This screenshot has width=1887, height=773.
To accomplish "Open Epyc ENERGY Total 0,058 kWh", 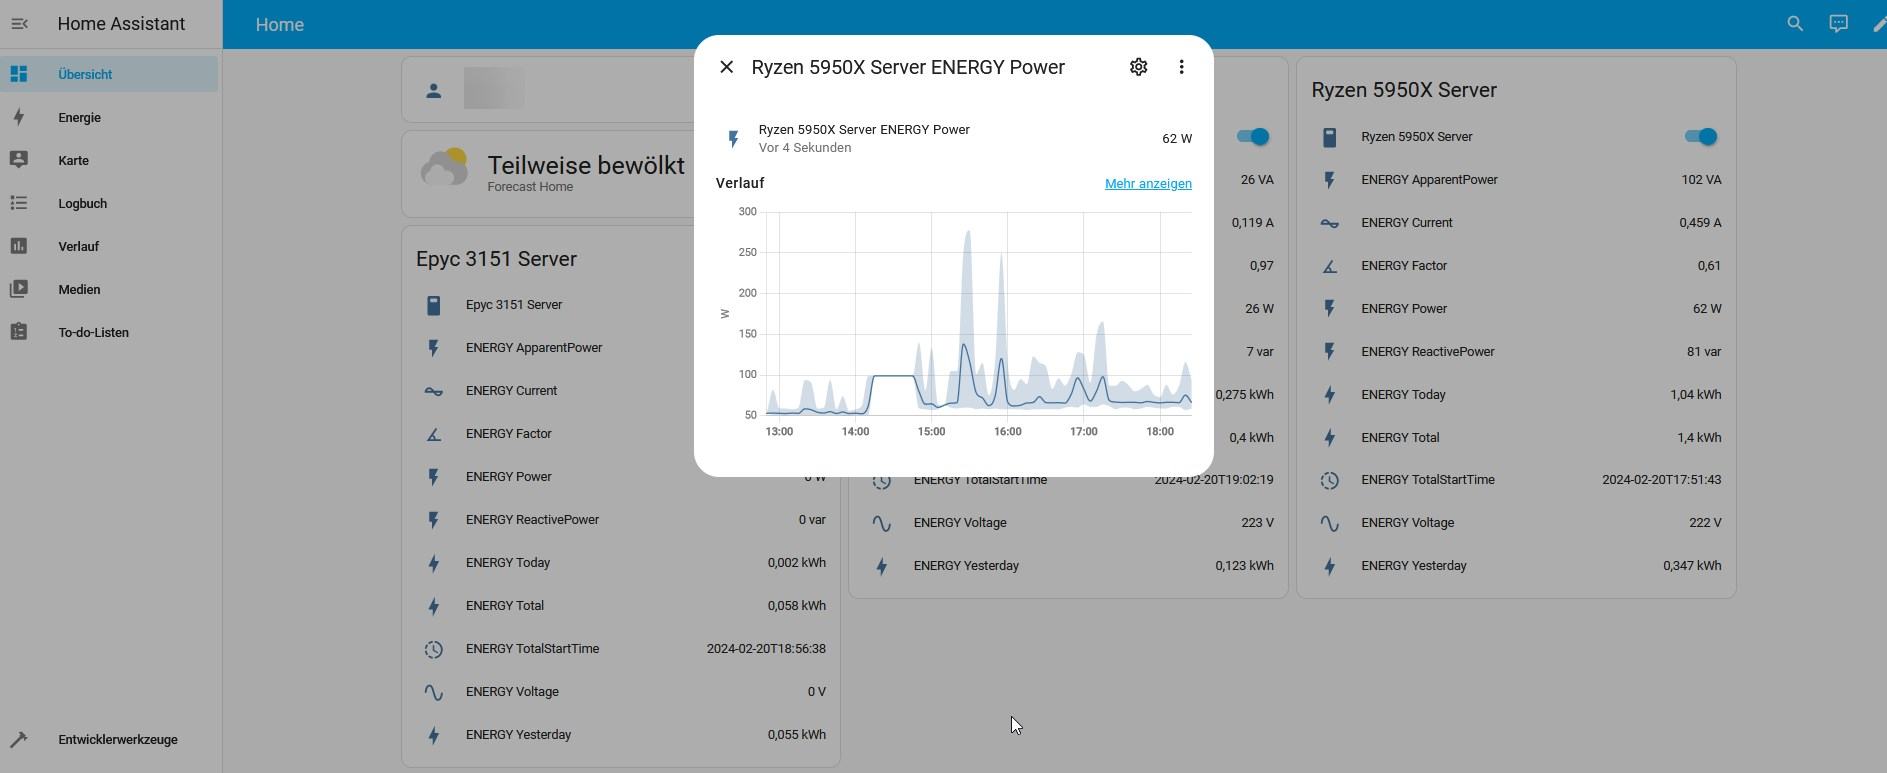I will [x=621, y=606].
